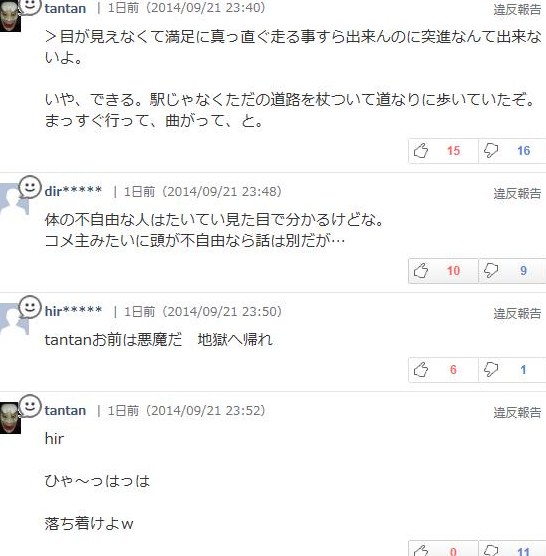Open tantan profile from the 23:40 comment

pyautogui.click(x=65, y=8)
